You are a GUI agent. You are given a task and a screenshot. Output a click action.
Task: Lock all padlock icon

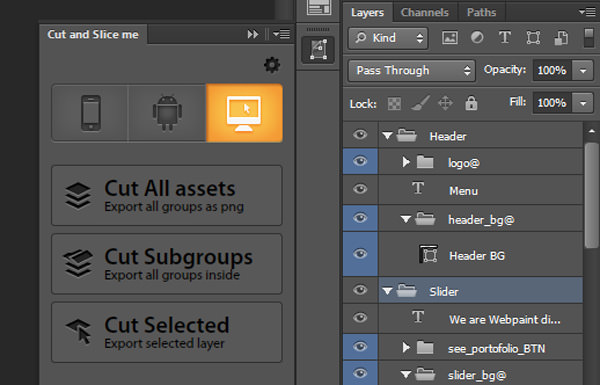click(471, 103)
